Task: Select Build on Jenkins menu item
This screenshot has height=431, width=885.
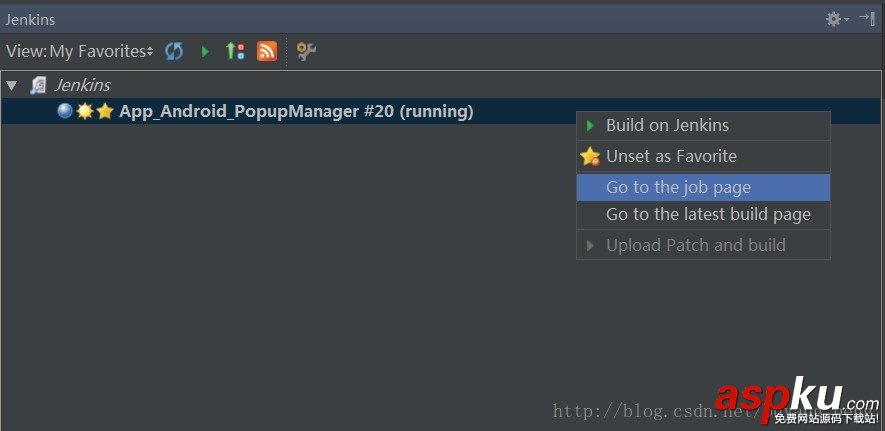Action: 667,126
